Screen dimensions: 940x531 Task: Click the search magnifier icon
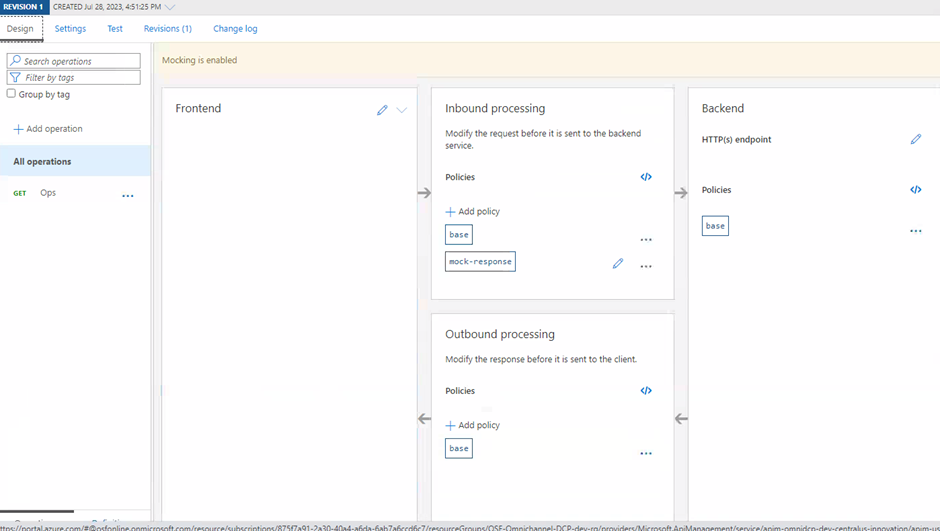tap(16, 61)
